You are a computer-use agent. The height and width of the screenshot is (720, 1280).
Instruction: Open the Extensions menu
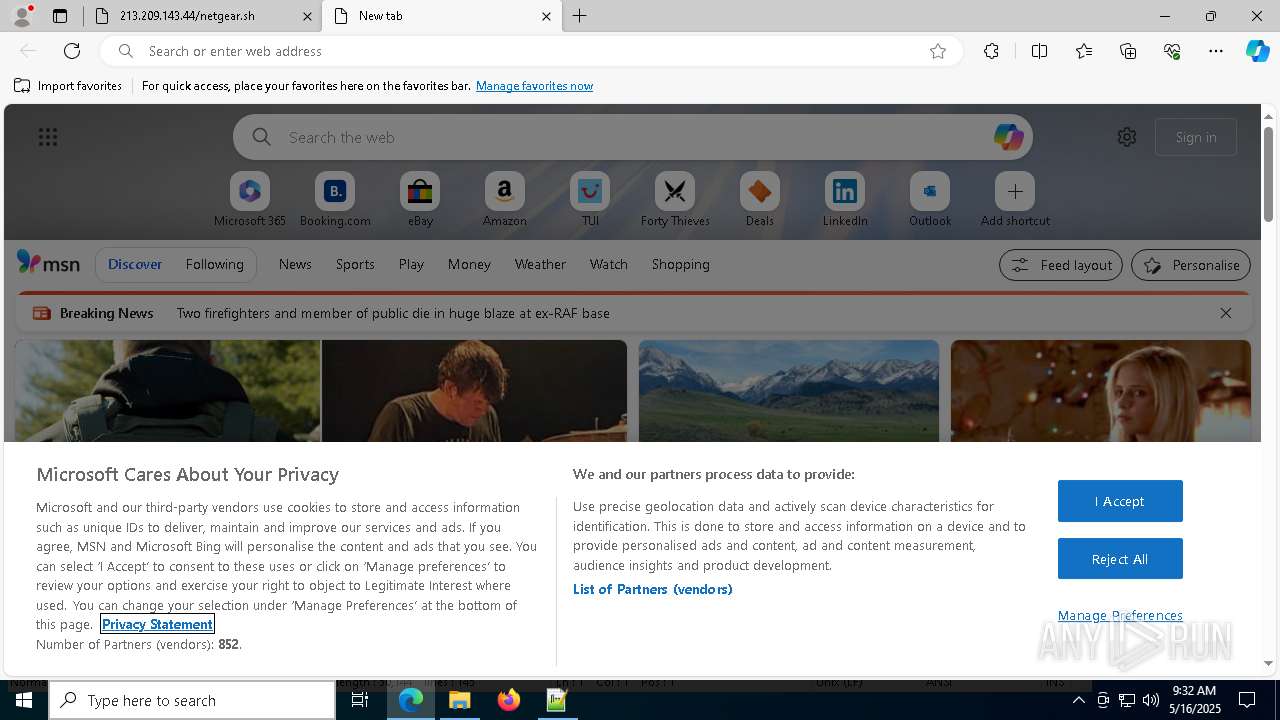coord(991,51)
